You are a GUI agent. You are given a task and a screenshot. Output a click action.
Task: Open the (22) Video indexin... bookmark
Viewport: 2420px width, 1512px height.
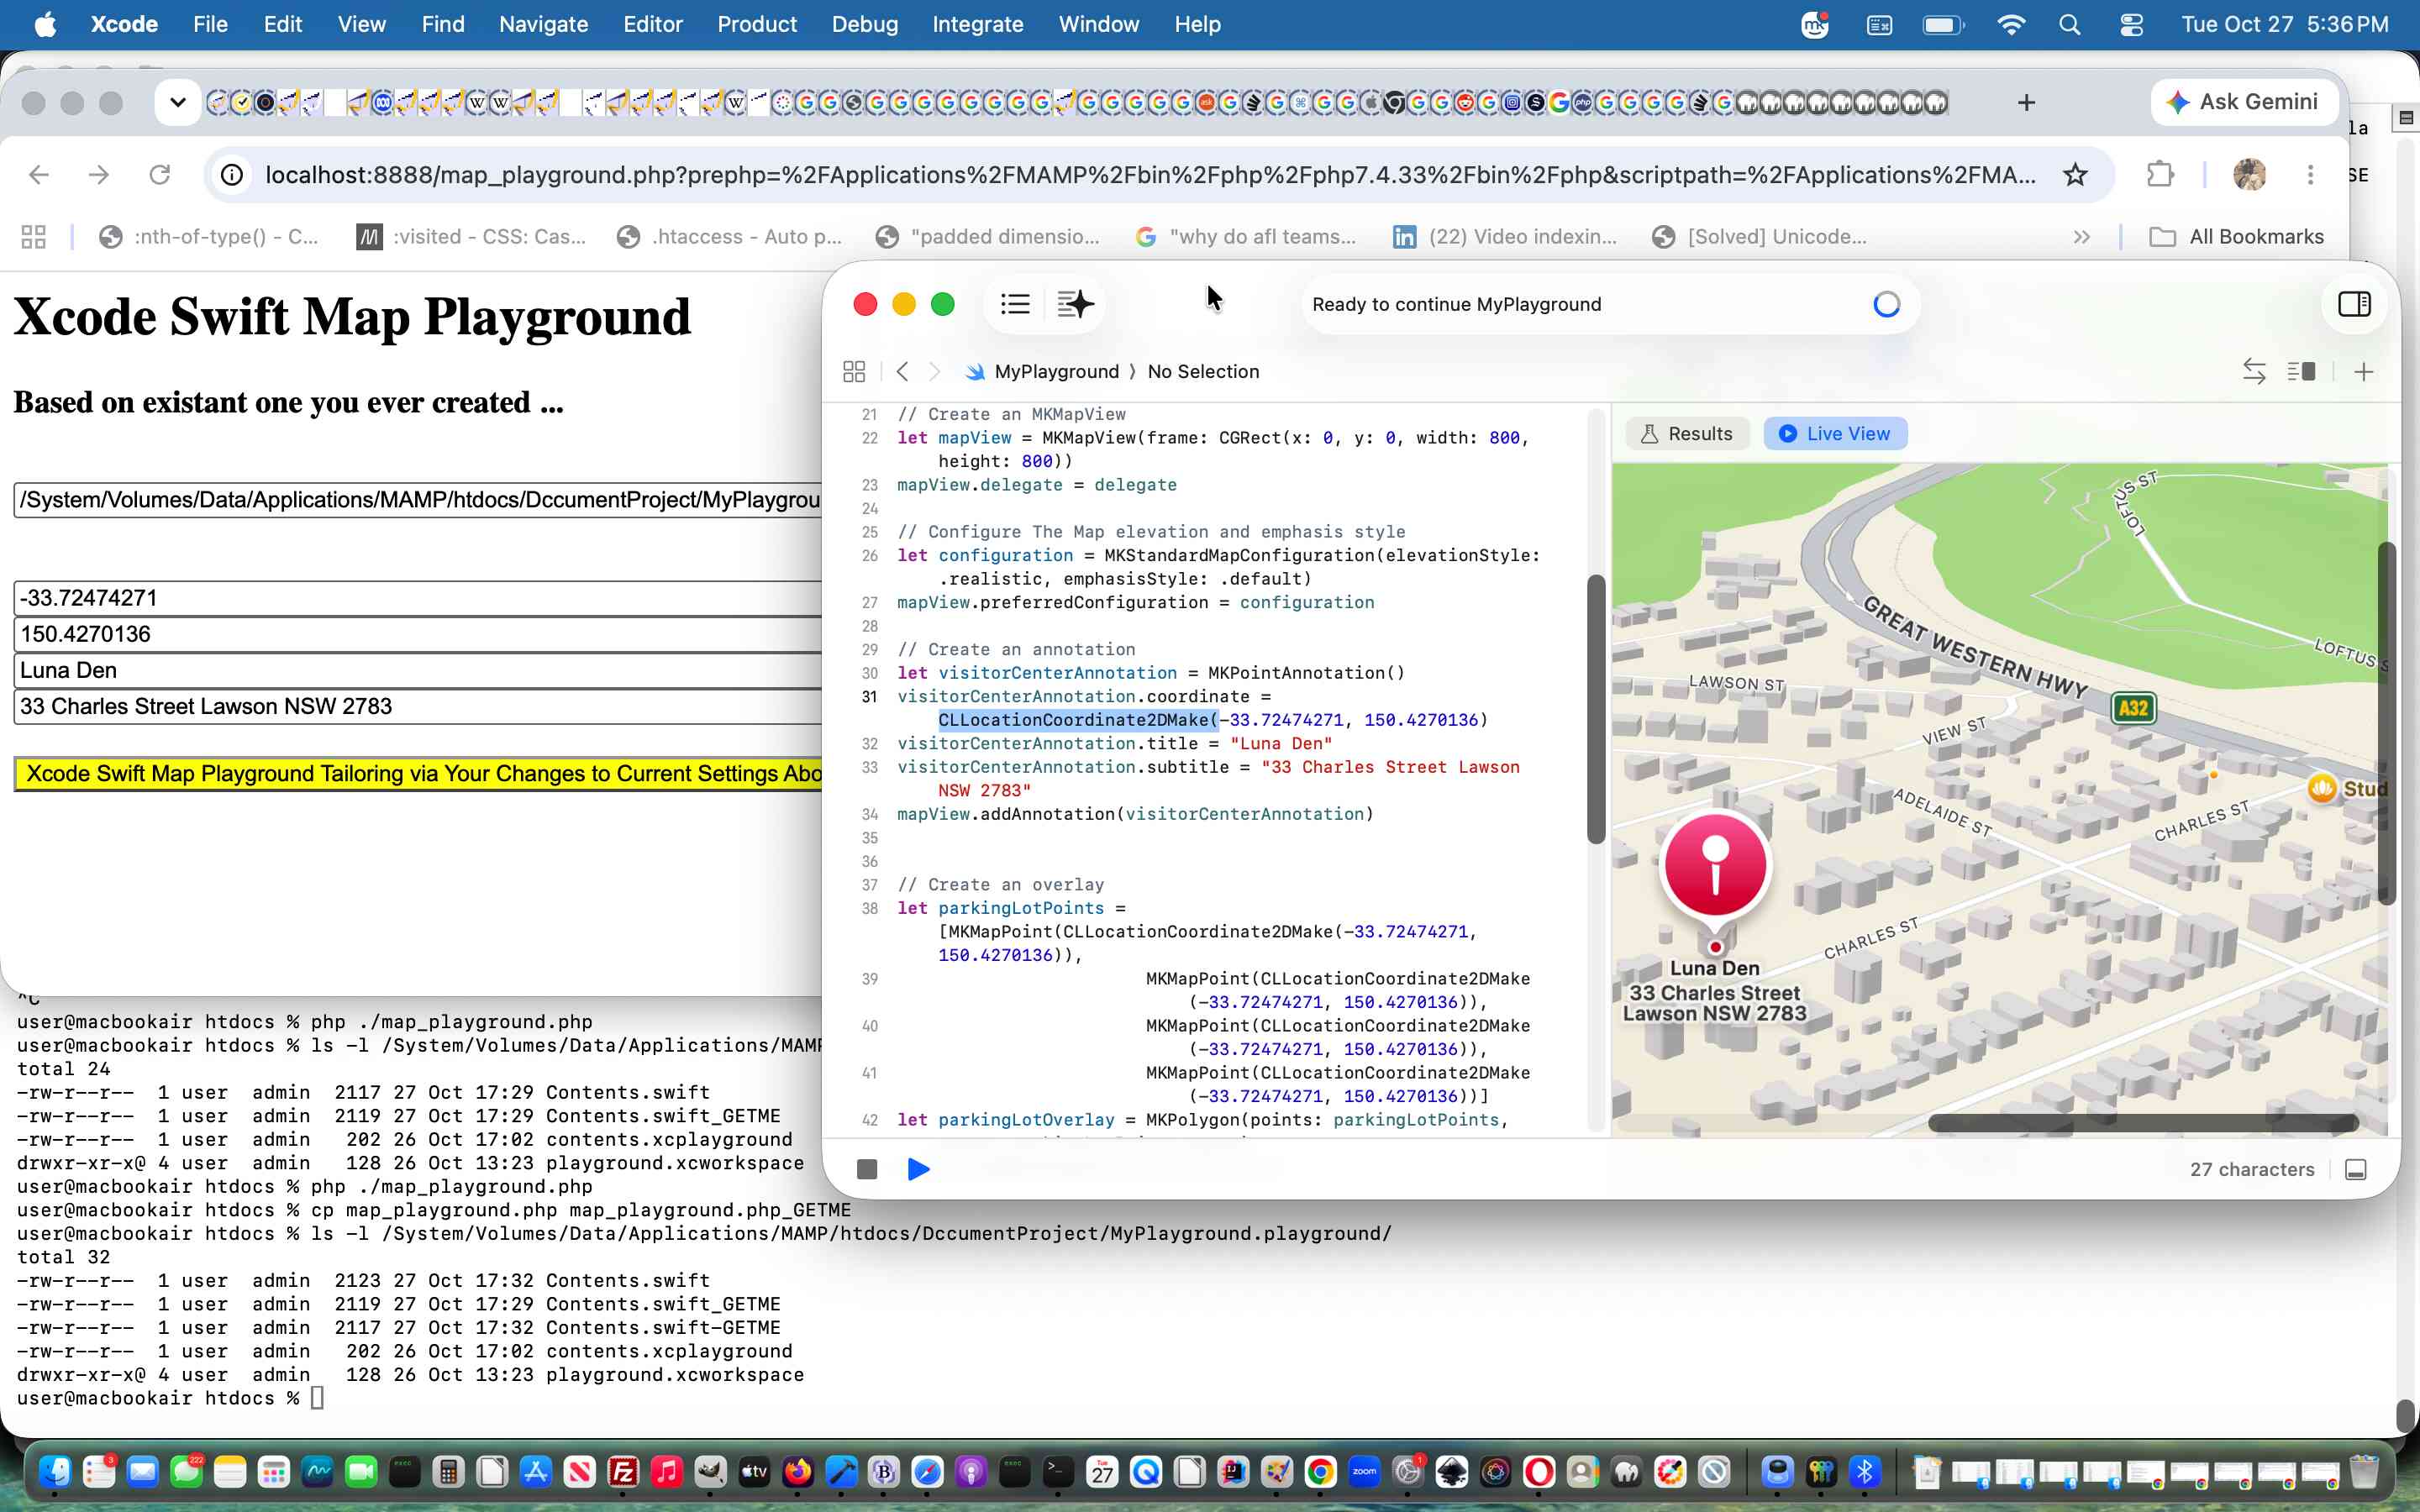pyautogui.click(x=1505, y=237)
